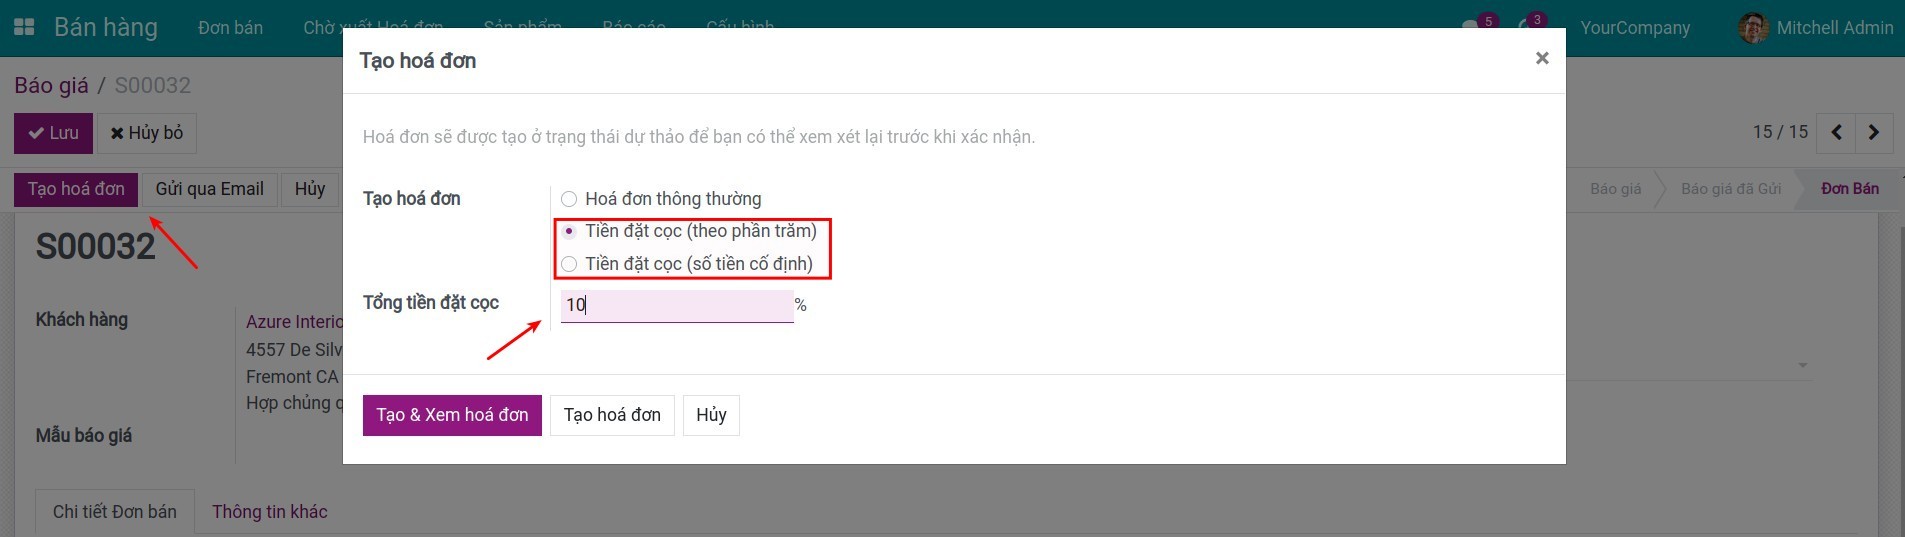1905x537 pixels.
Task: Click Tạo & Xem hoá đơn button
Action: pyautogui.click(x=452, y=415)
